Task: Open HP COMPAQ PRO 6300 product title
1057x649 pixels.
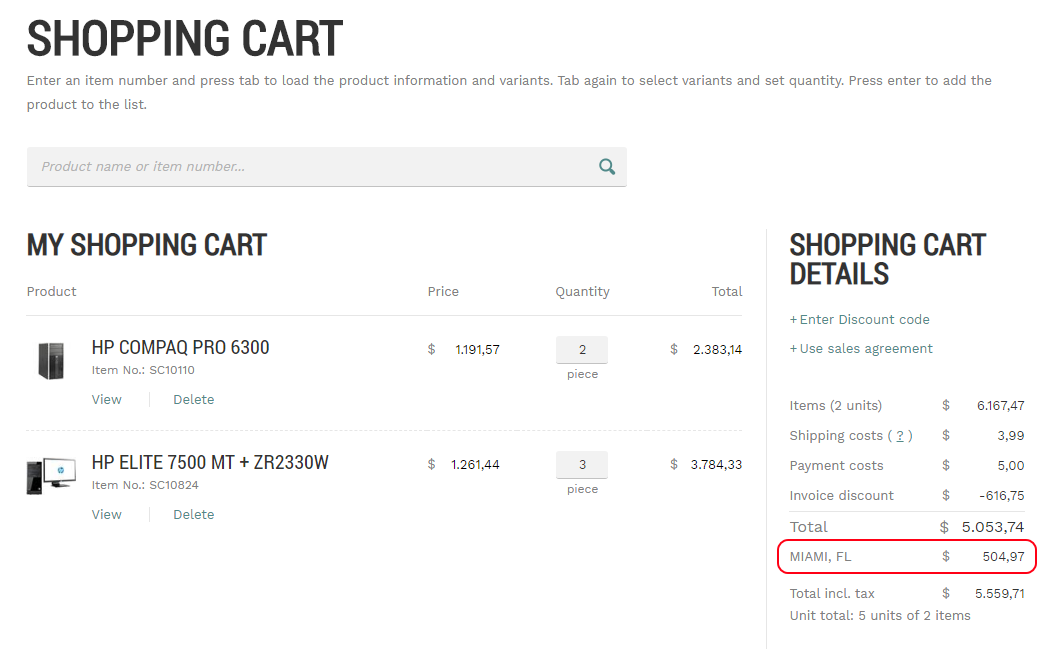Action: point(180,348)
